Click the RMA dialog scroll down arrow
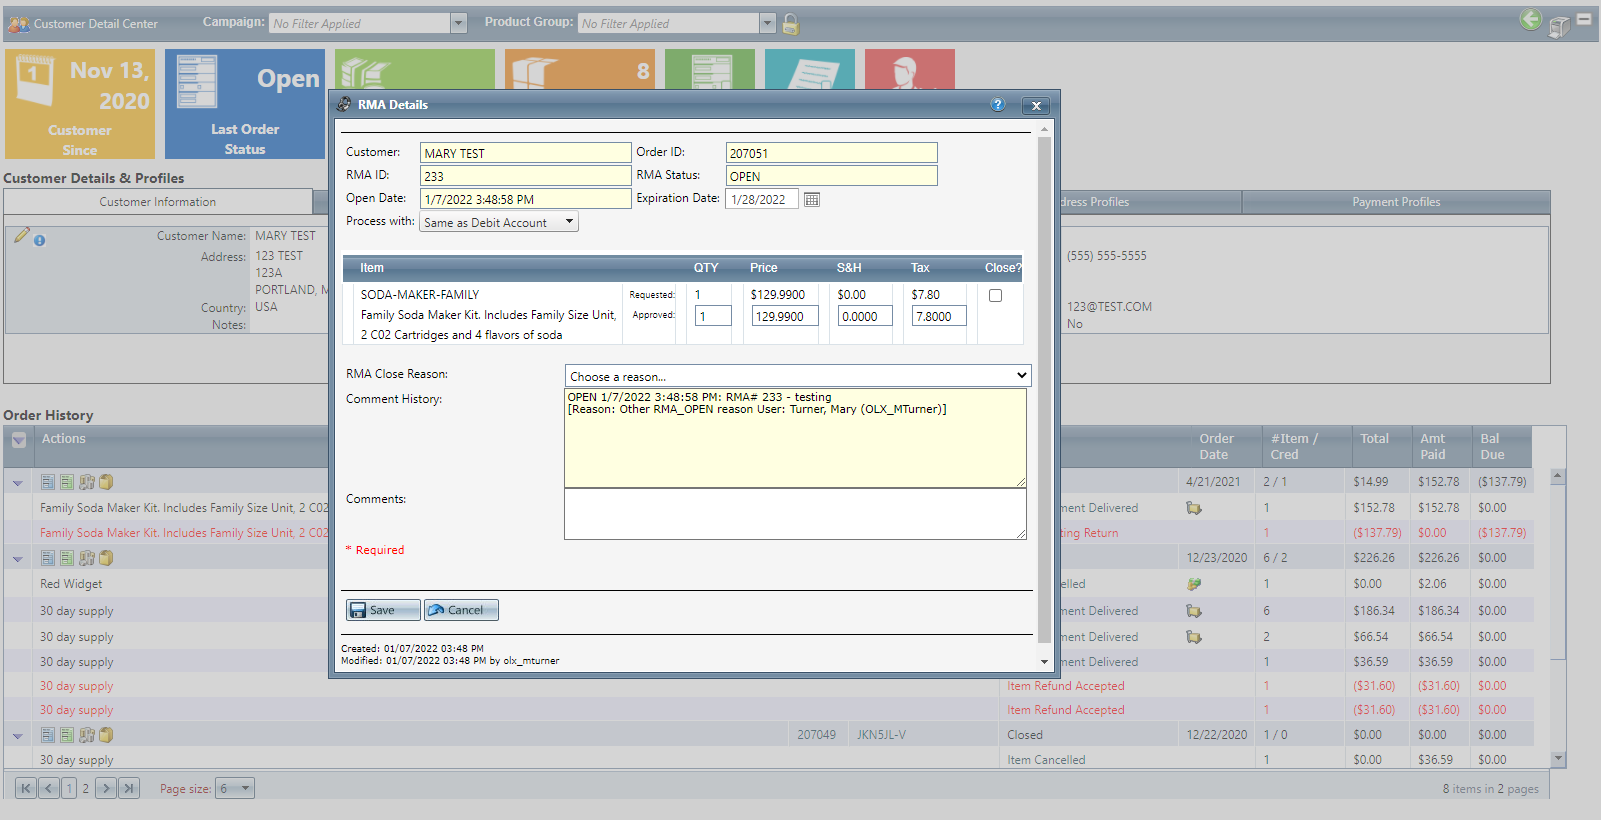Screen dimensions: 1601x820 (1044, 661)
